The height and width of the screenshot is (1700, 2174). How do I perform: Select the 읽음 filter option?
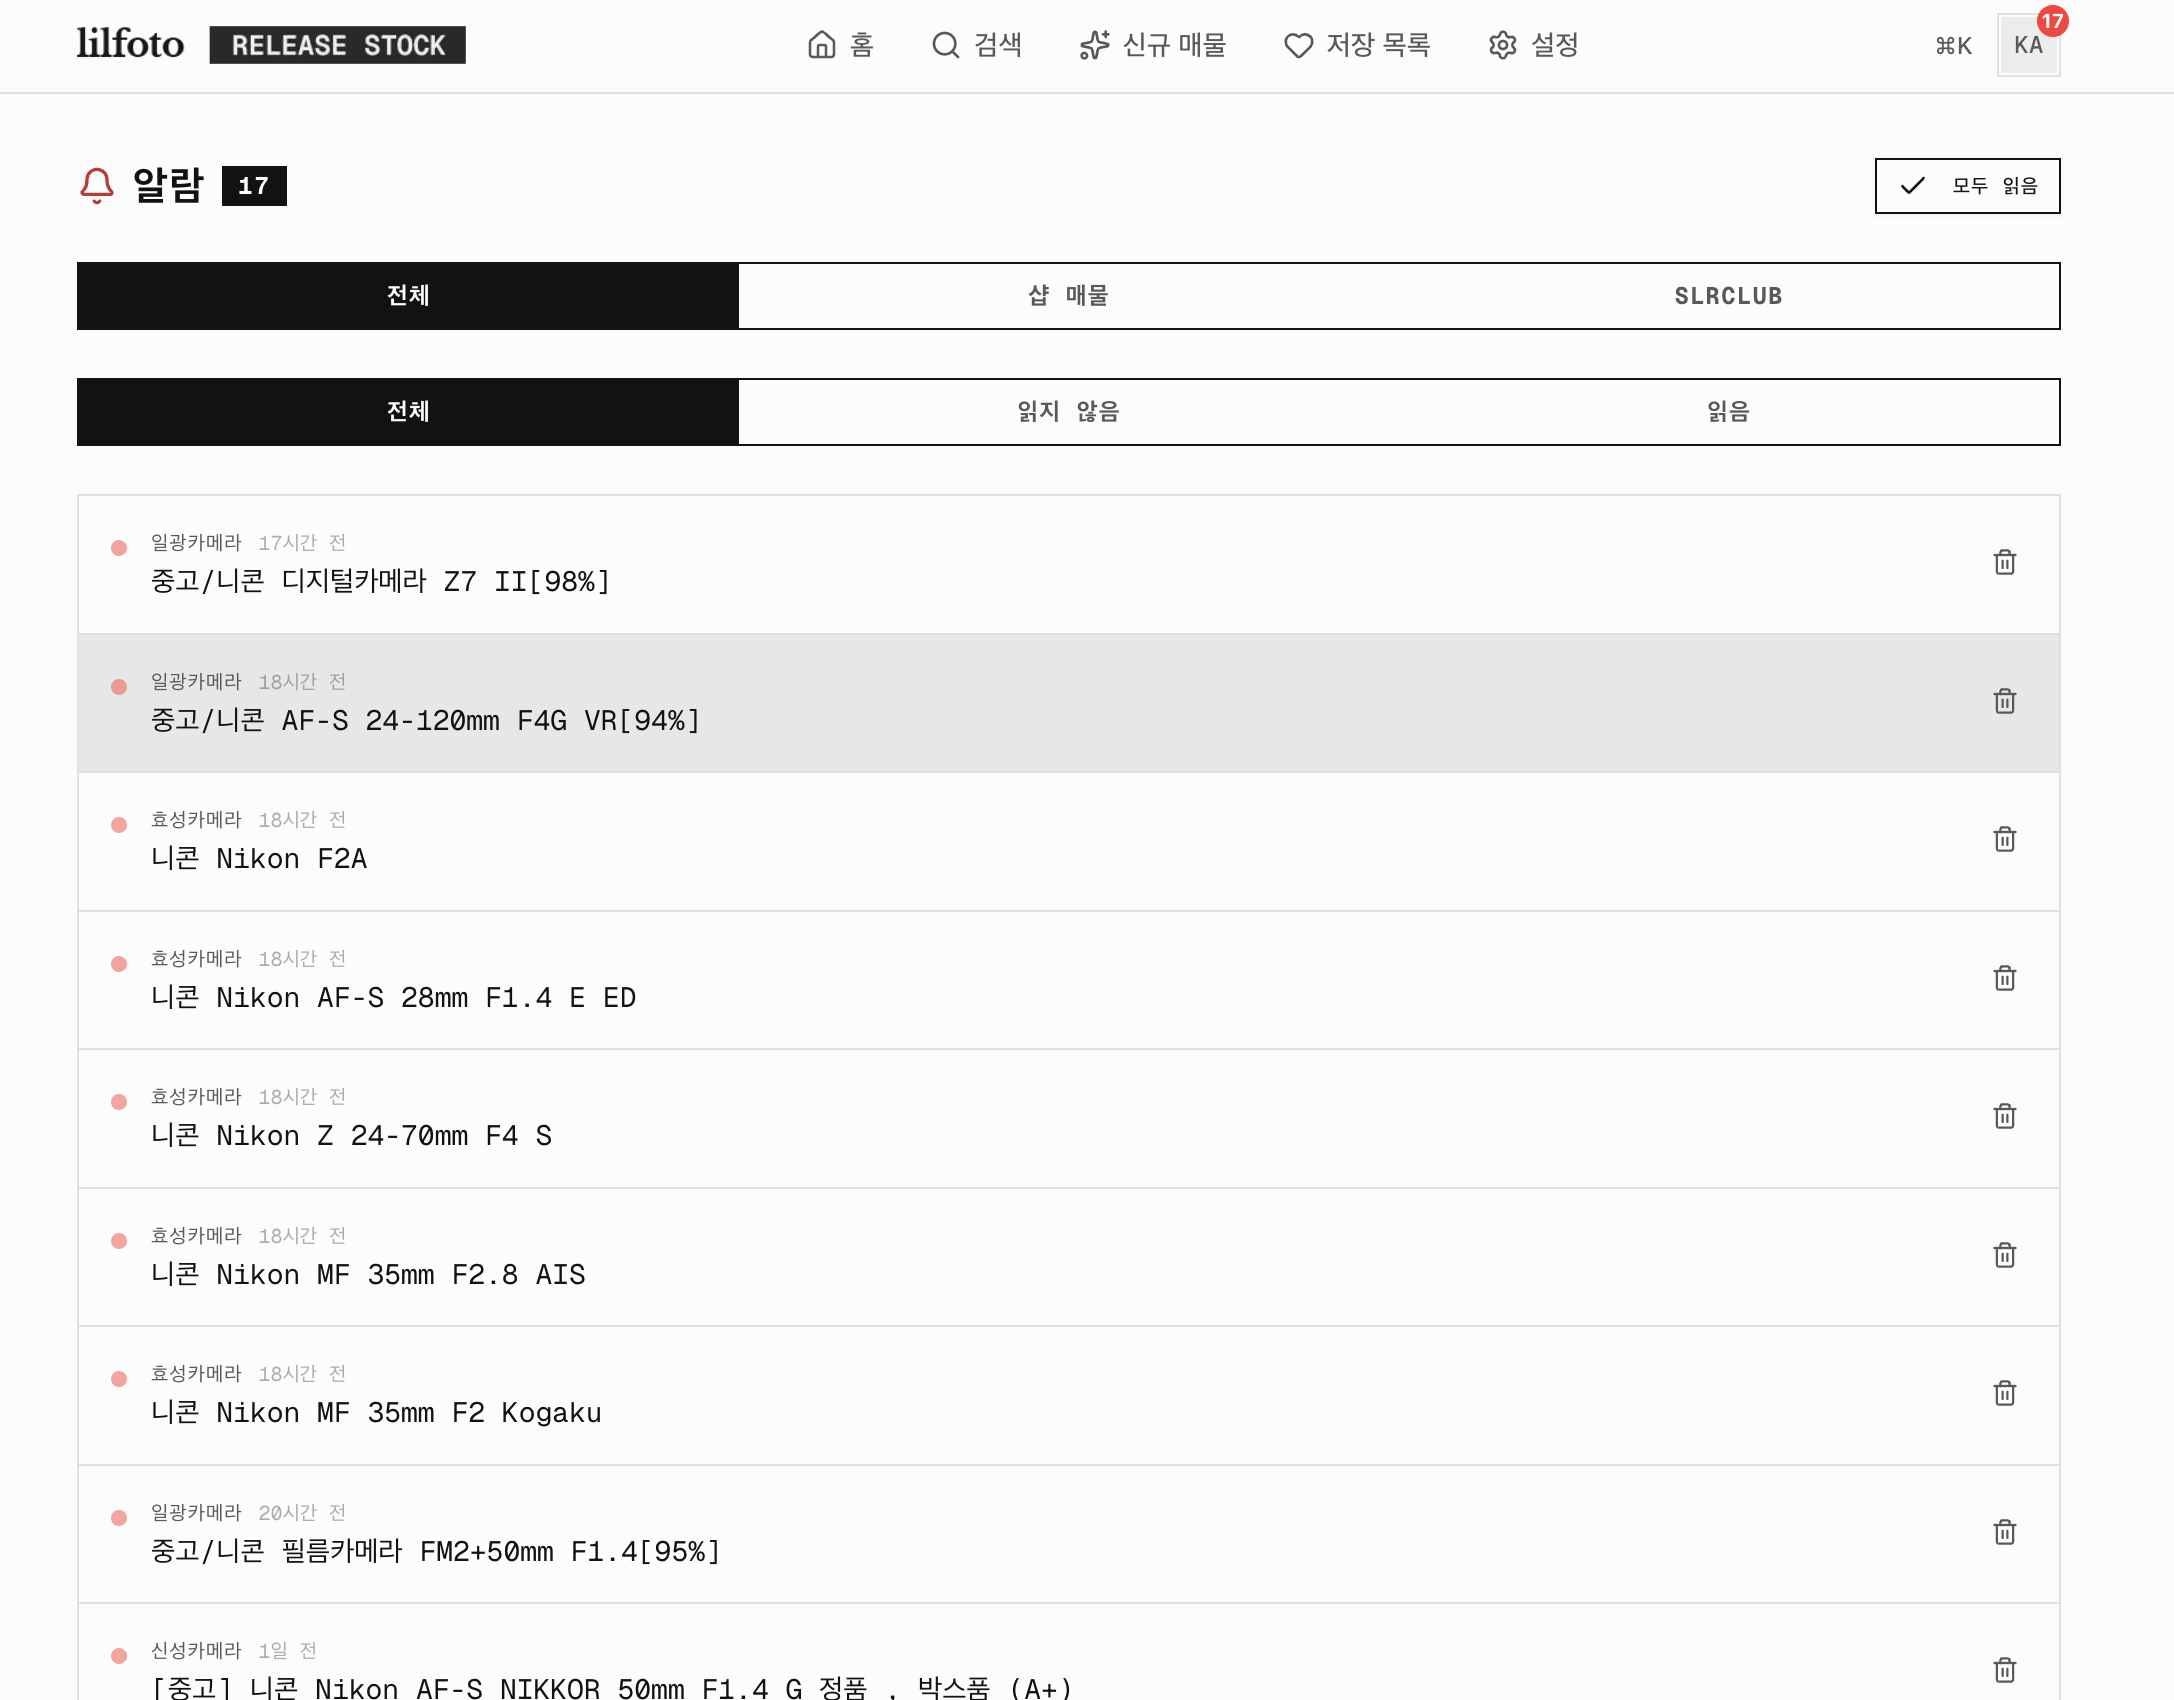tap(1727, 411)
